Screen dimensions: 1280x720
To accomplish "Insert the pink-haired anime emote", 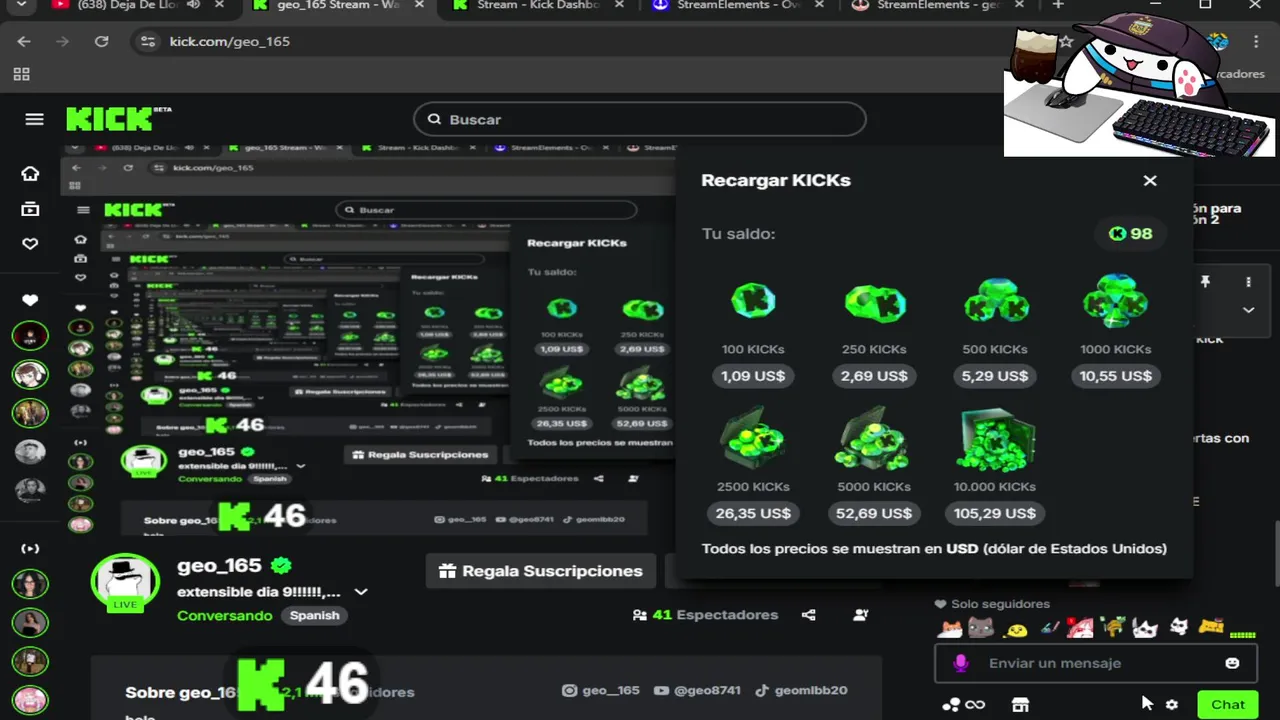I will 1080,628.
